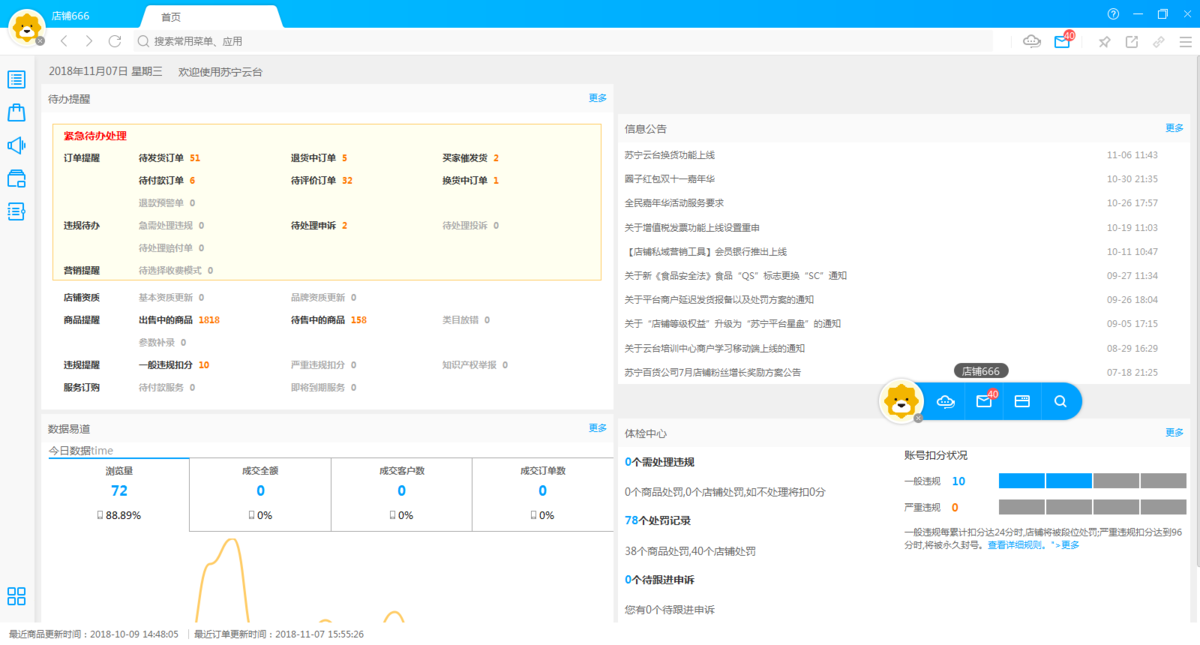
Task: Open the window icon in floating lion bar
Action: tap(1022, 401)
